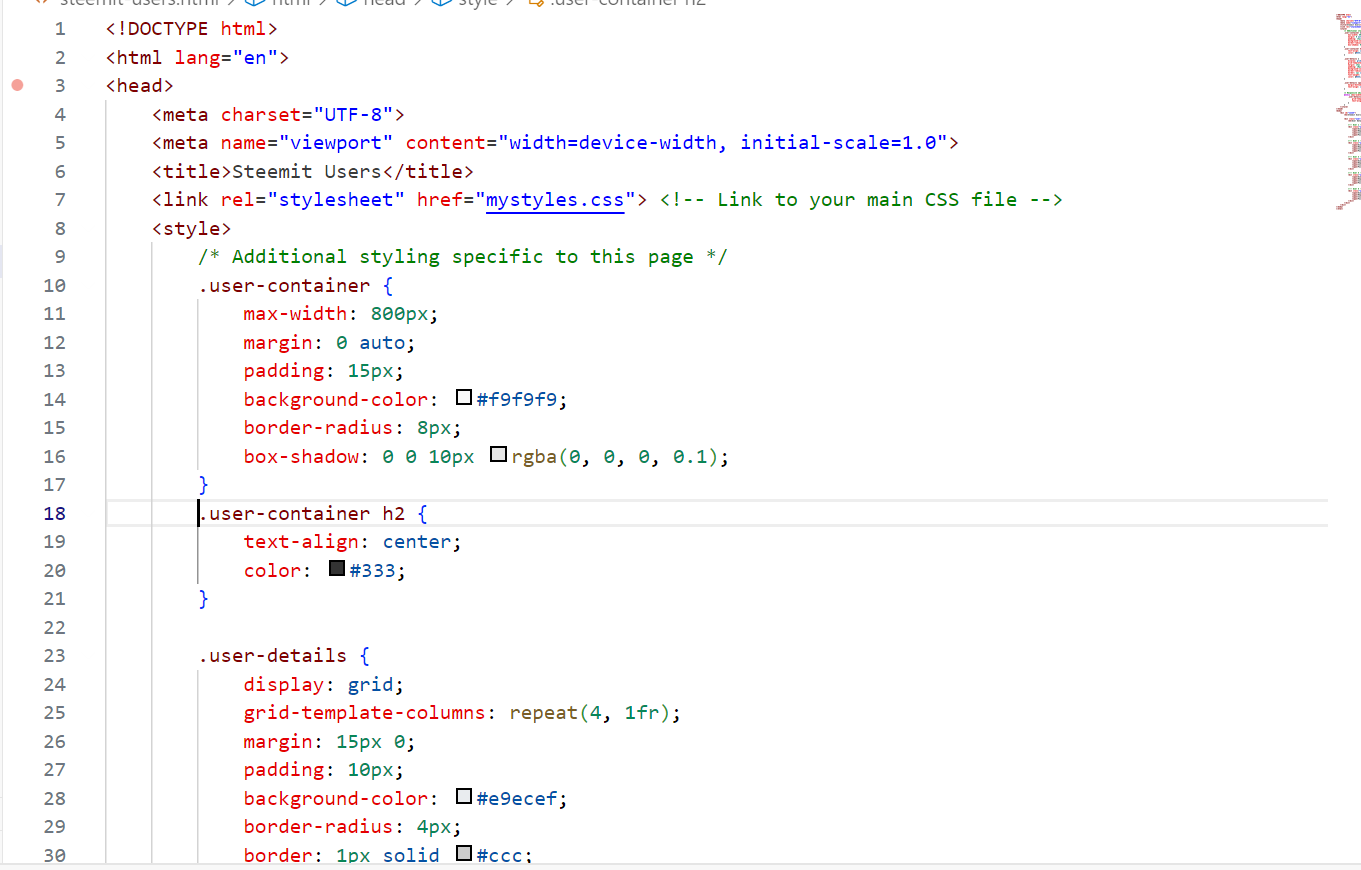1361x870 pixels.
Task: Follow the mystyles.css stylesheet link
Action: pyautogui.click(x=555, y=199)
